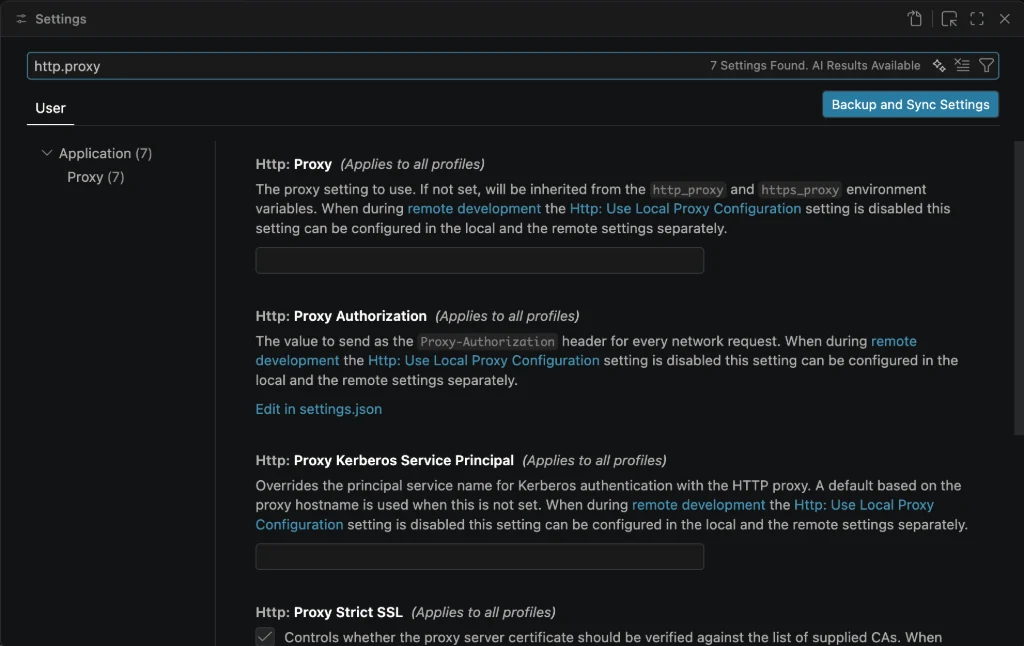Click the split editor icon in title bar
The image size is (1024, 646).
(949, 19)
